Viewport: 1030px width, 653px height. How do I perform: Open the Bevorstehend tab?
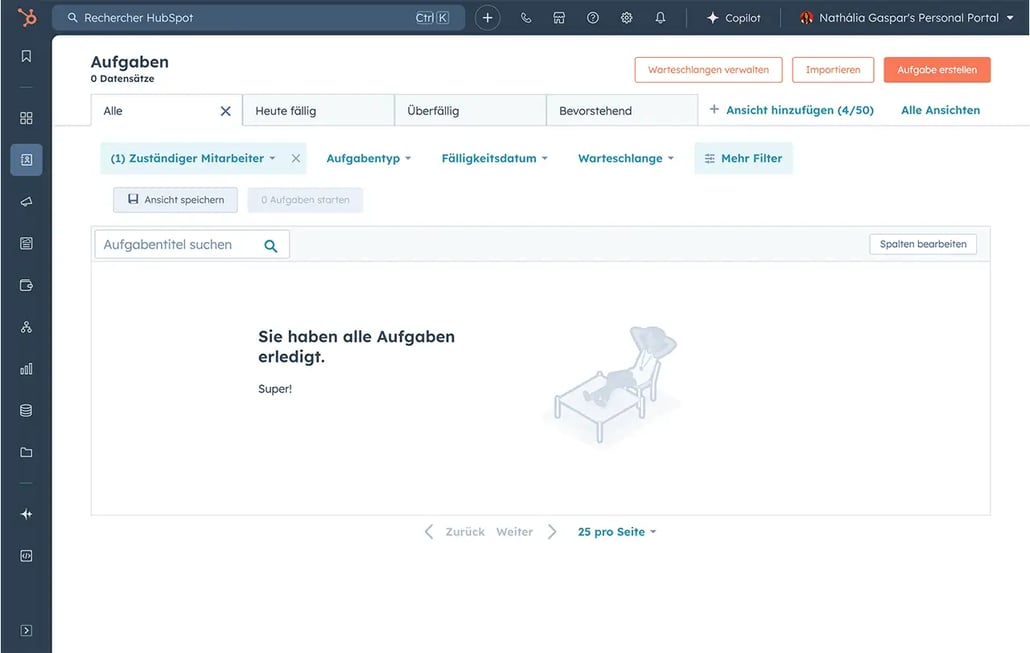[594, 110]
